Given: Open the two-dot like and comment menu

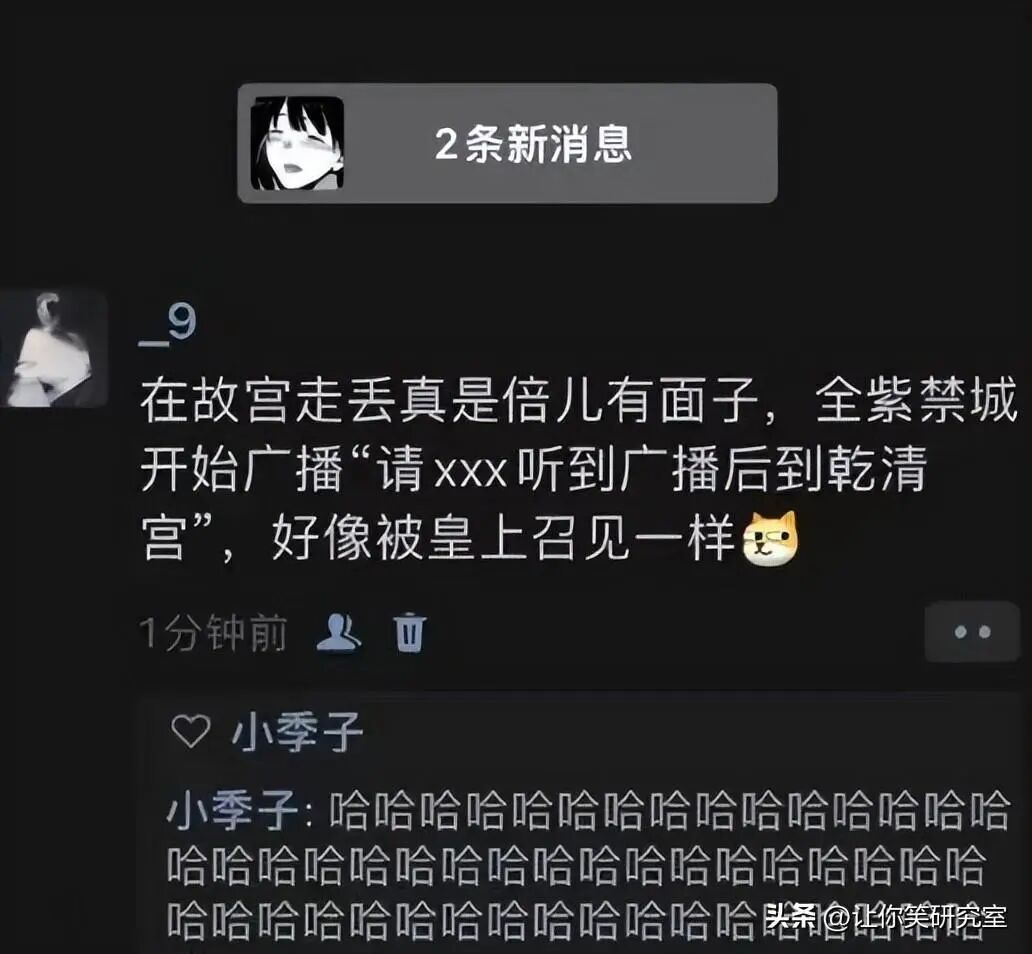Looking at the screenshot, I should (x=972, y=632).
